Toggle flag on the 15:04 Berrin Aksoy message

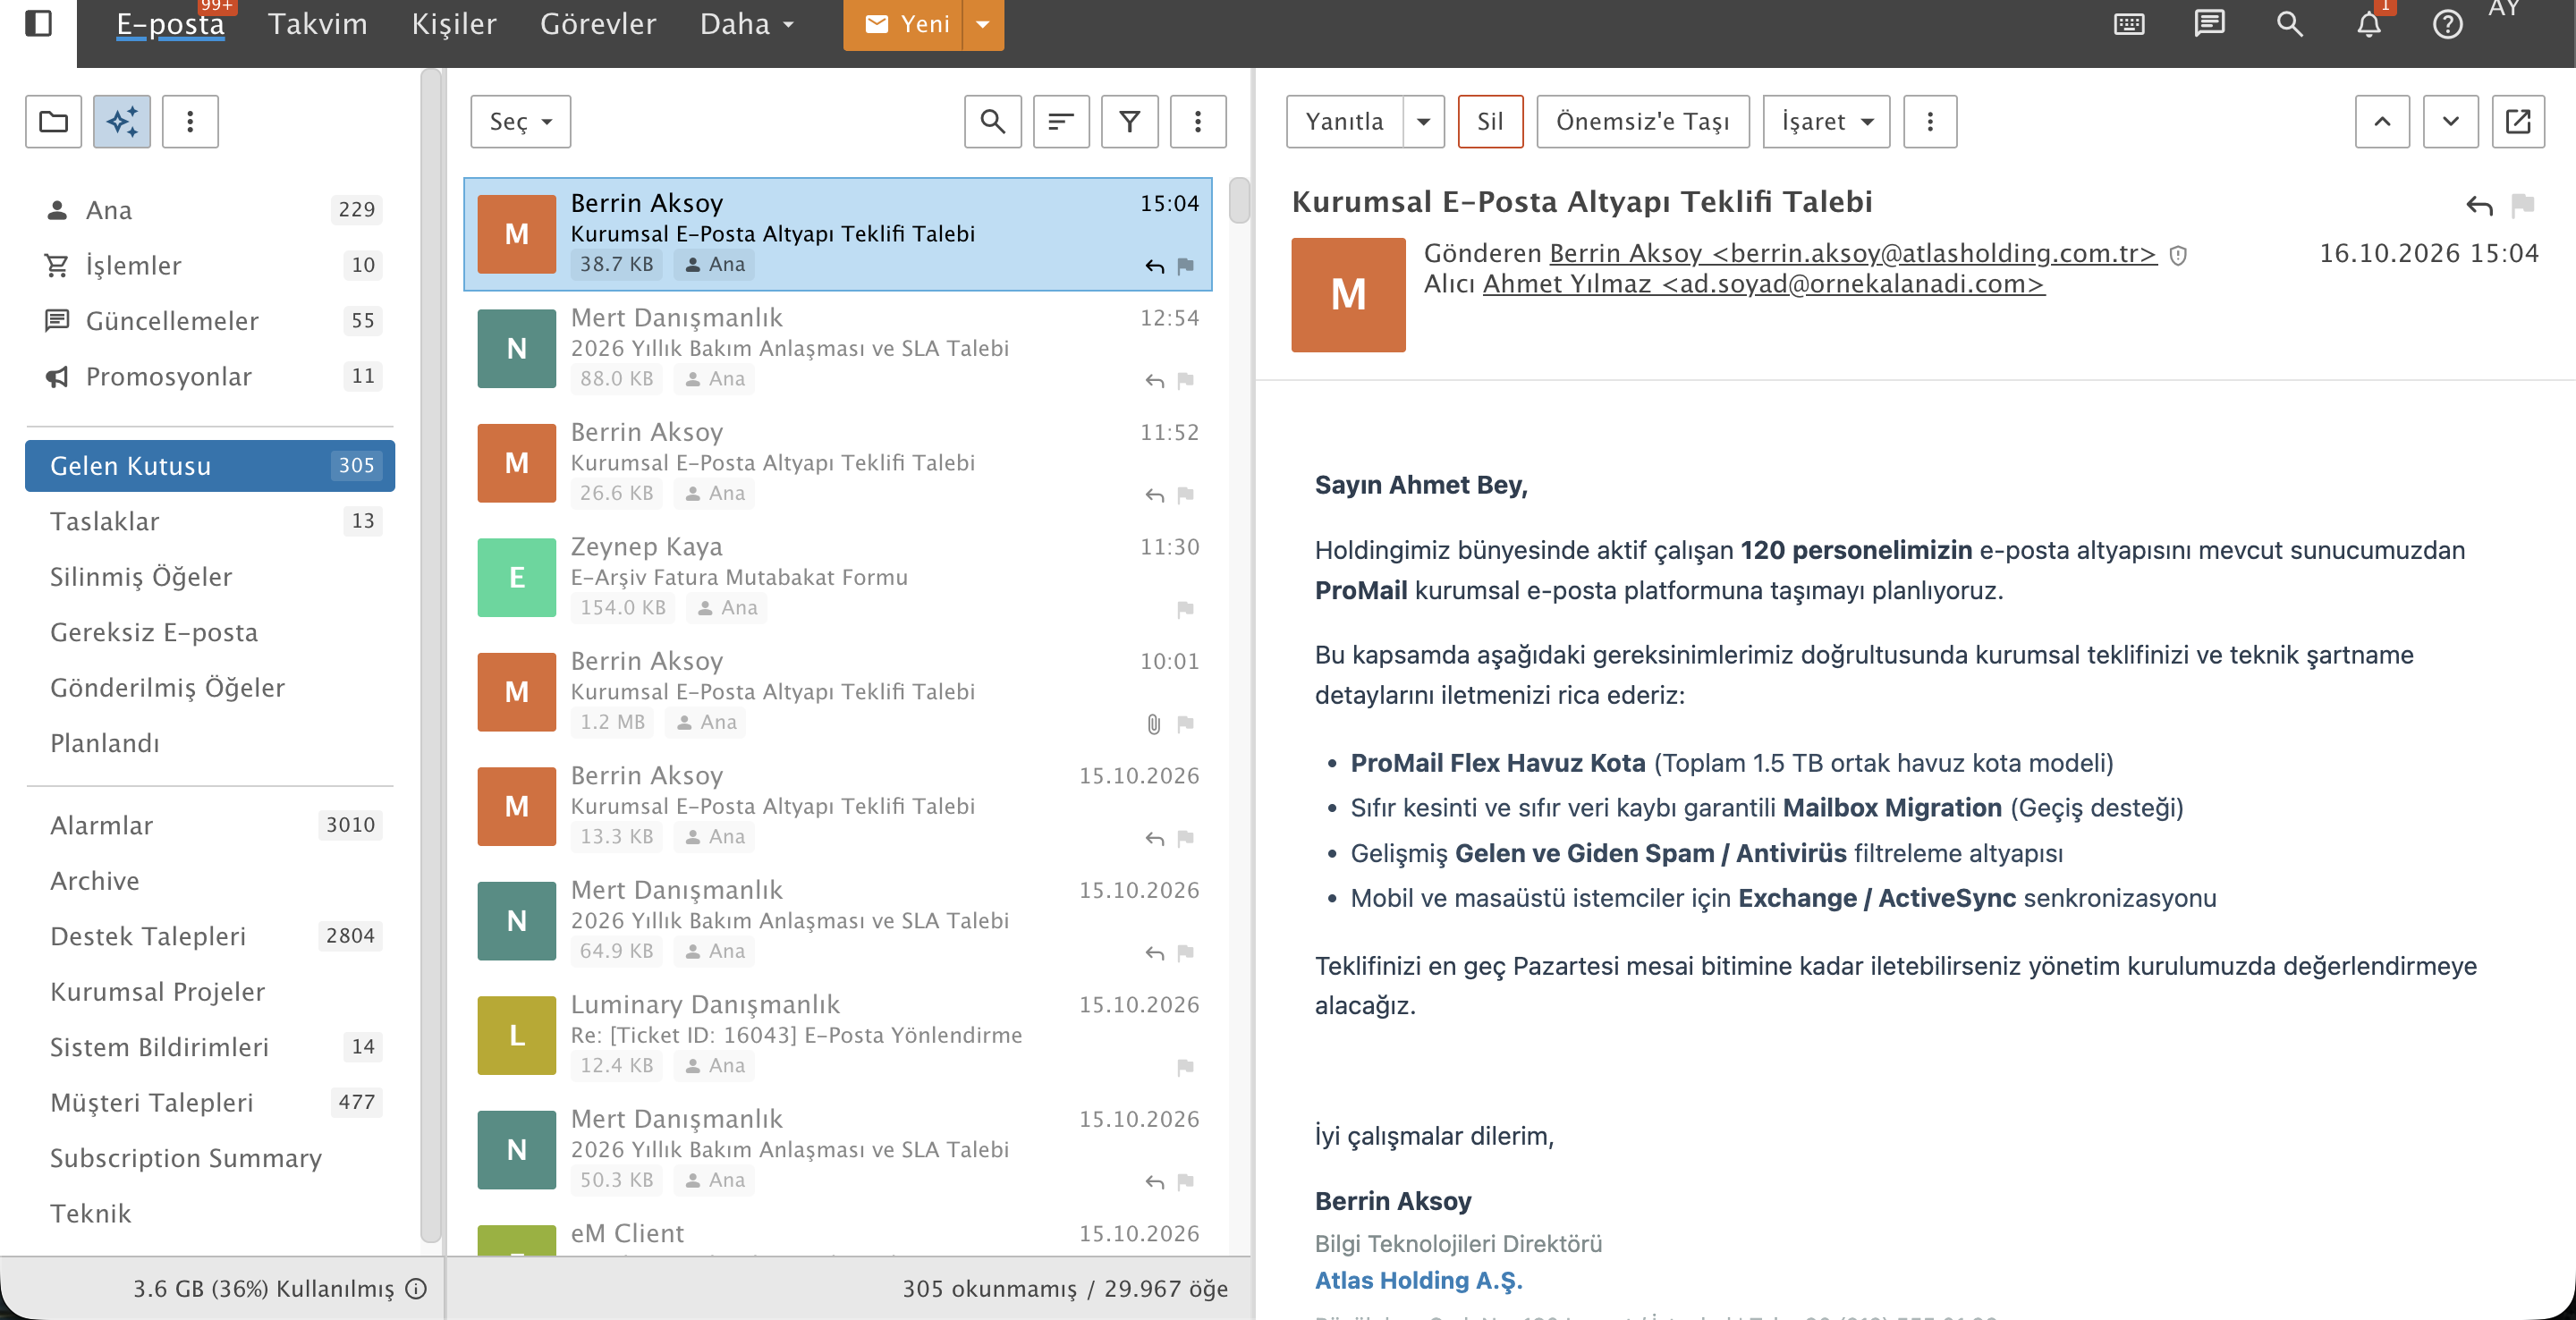(1185, 266)
